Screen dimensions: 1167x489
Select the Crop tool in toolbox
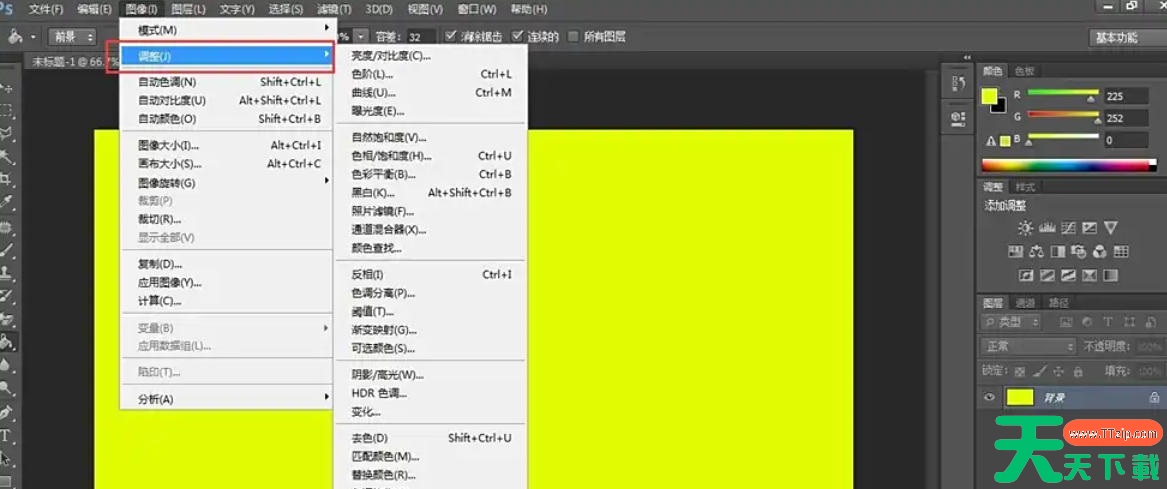coord(6,180)
